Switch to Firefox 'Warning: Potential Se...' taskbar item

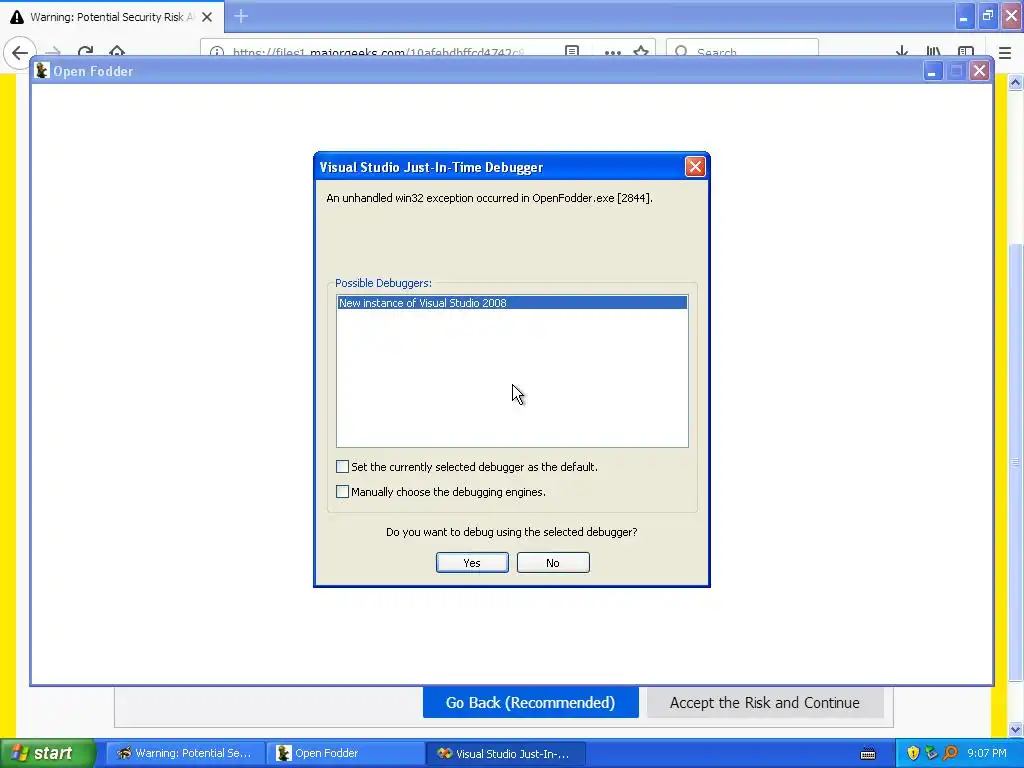(185, 753)
